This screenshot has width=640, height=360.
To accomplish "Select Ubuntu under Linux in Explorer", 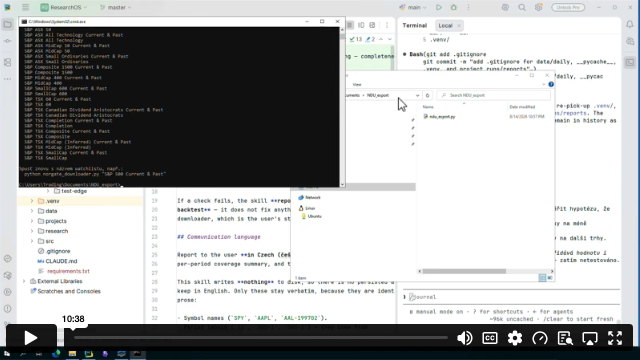I will click(x=315, y=216).
